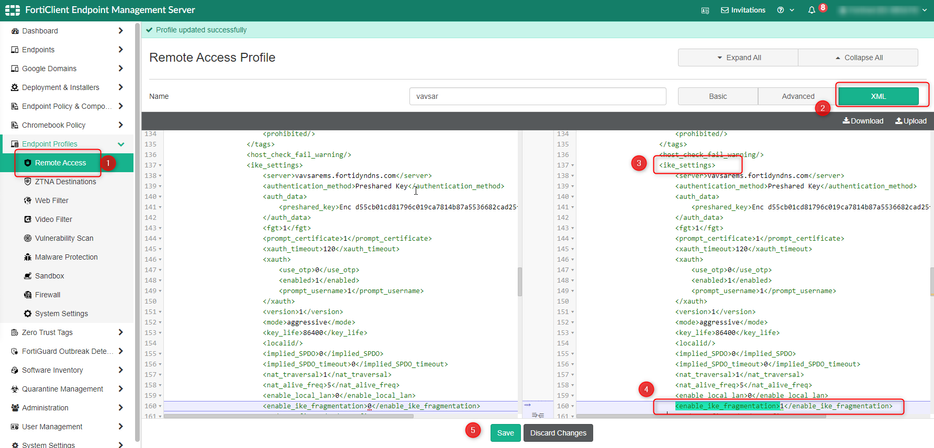The image size is (934, 448).
Task: Click the Endpoints sidebar icon
Action: pos(15,49)
